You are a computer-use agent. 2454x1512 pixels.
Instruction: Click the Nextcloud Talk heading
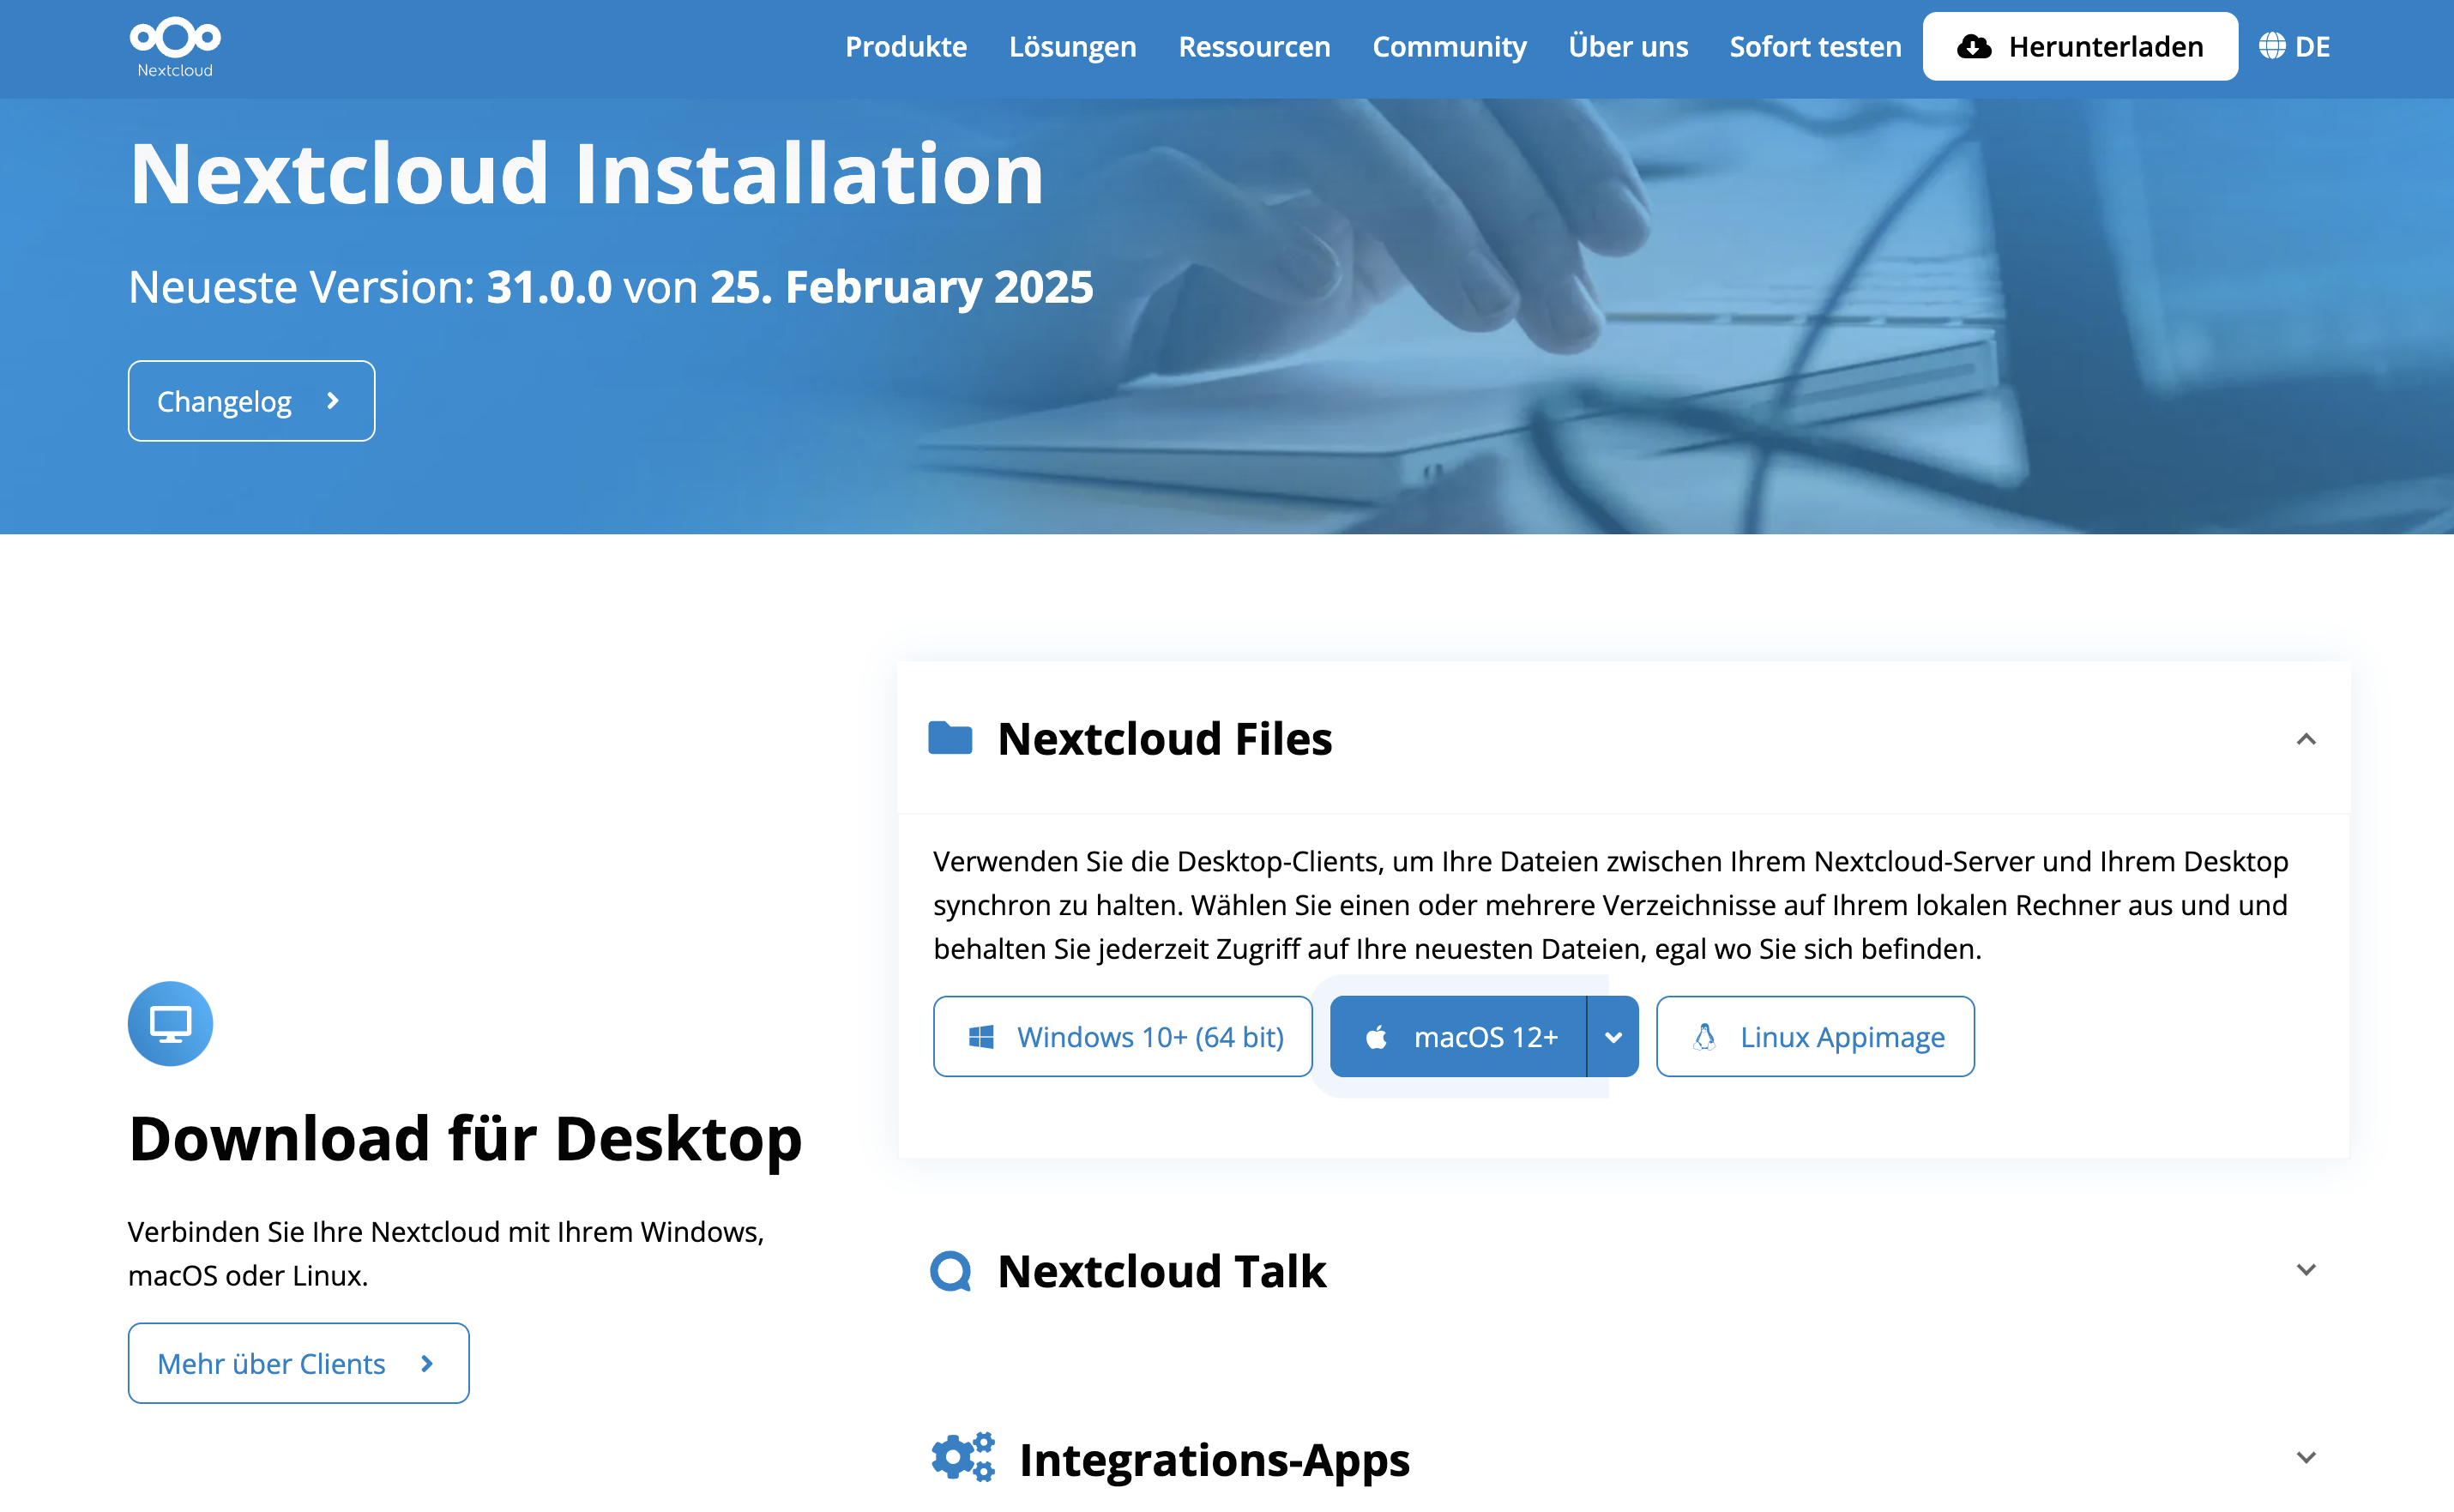click(1162, 1271)
